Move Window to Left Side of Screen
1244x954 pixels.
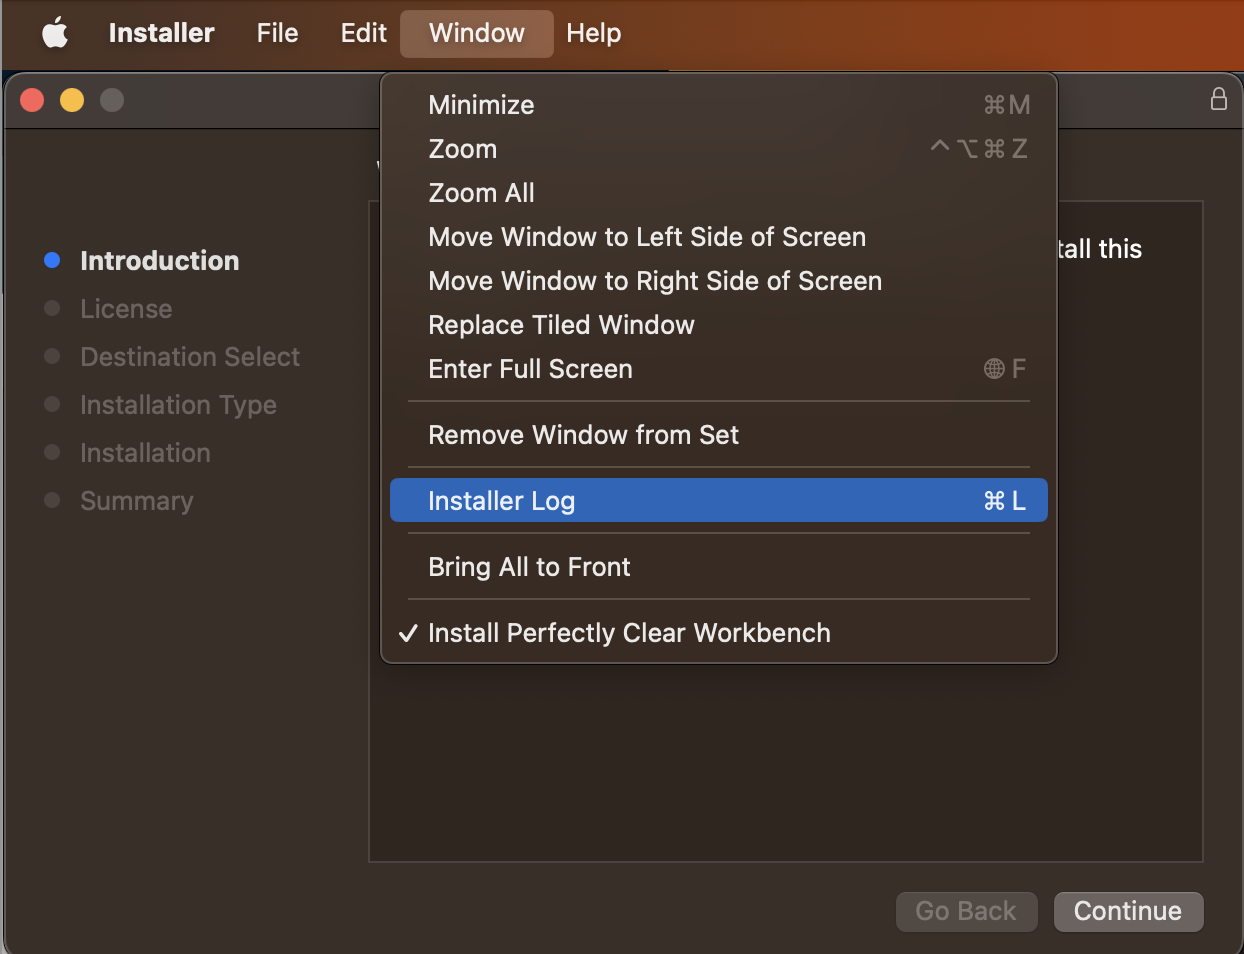(646, 237)
